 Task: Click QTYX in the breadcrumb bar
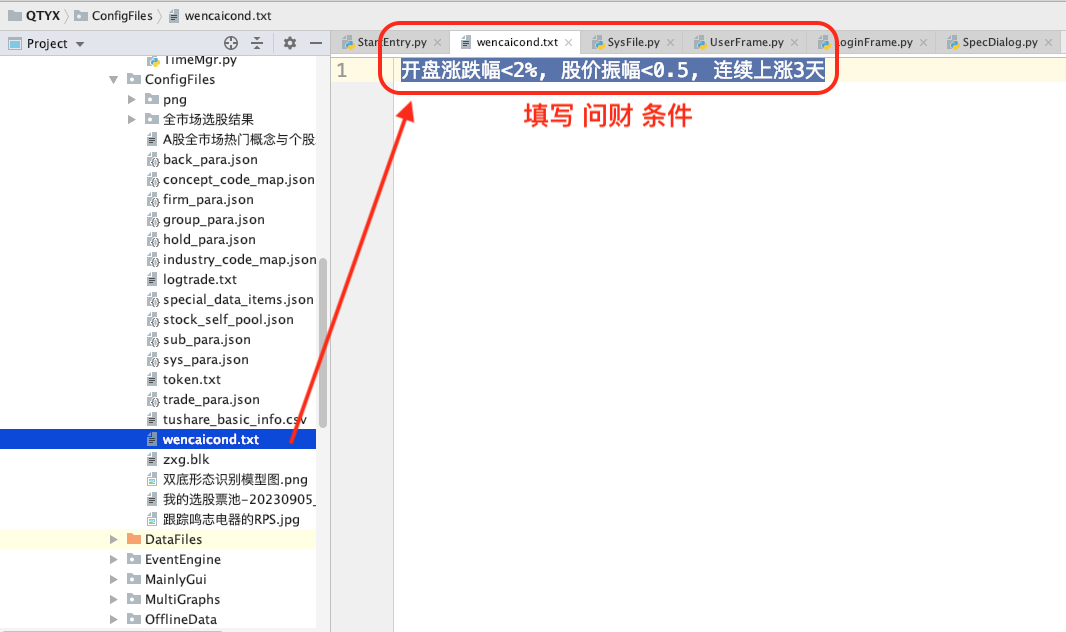34,15
